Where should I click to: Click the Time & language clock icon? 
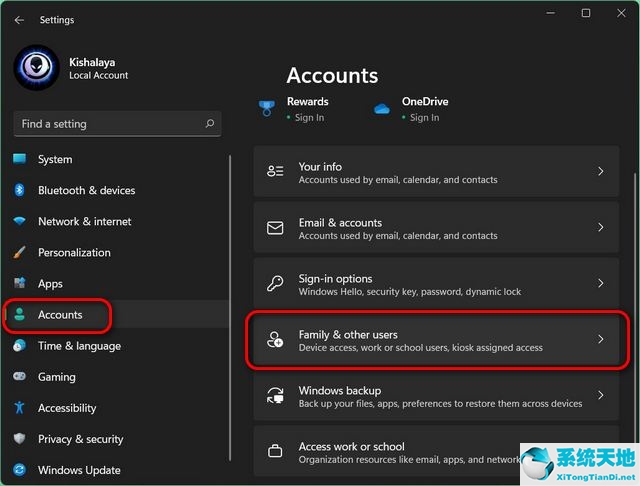[19, 345]
